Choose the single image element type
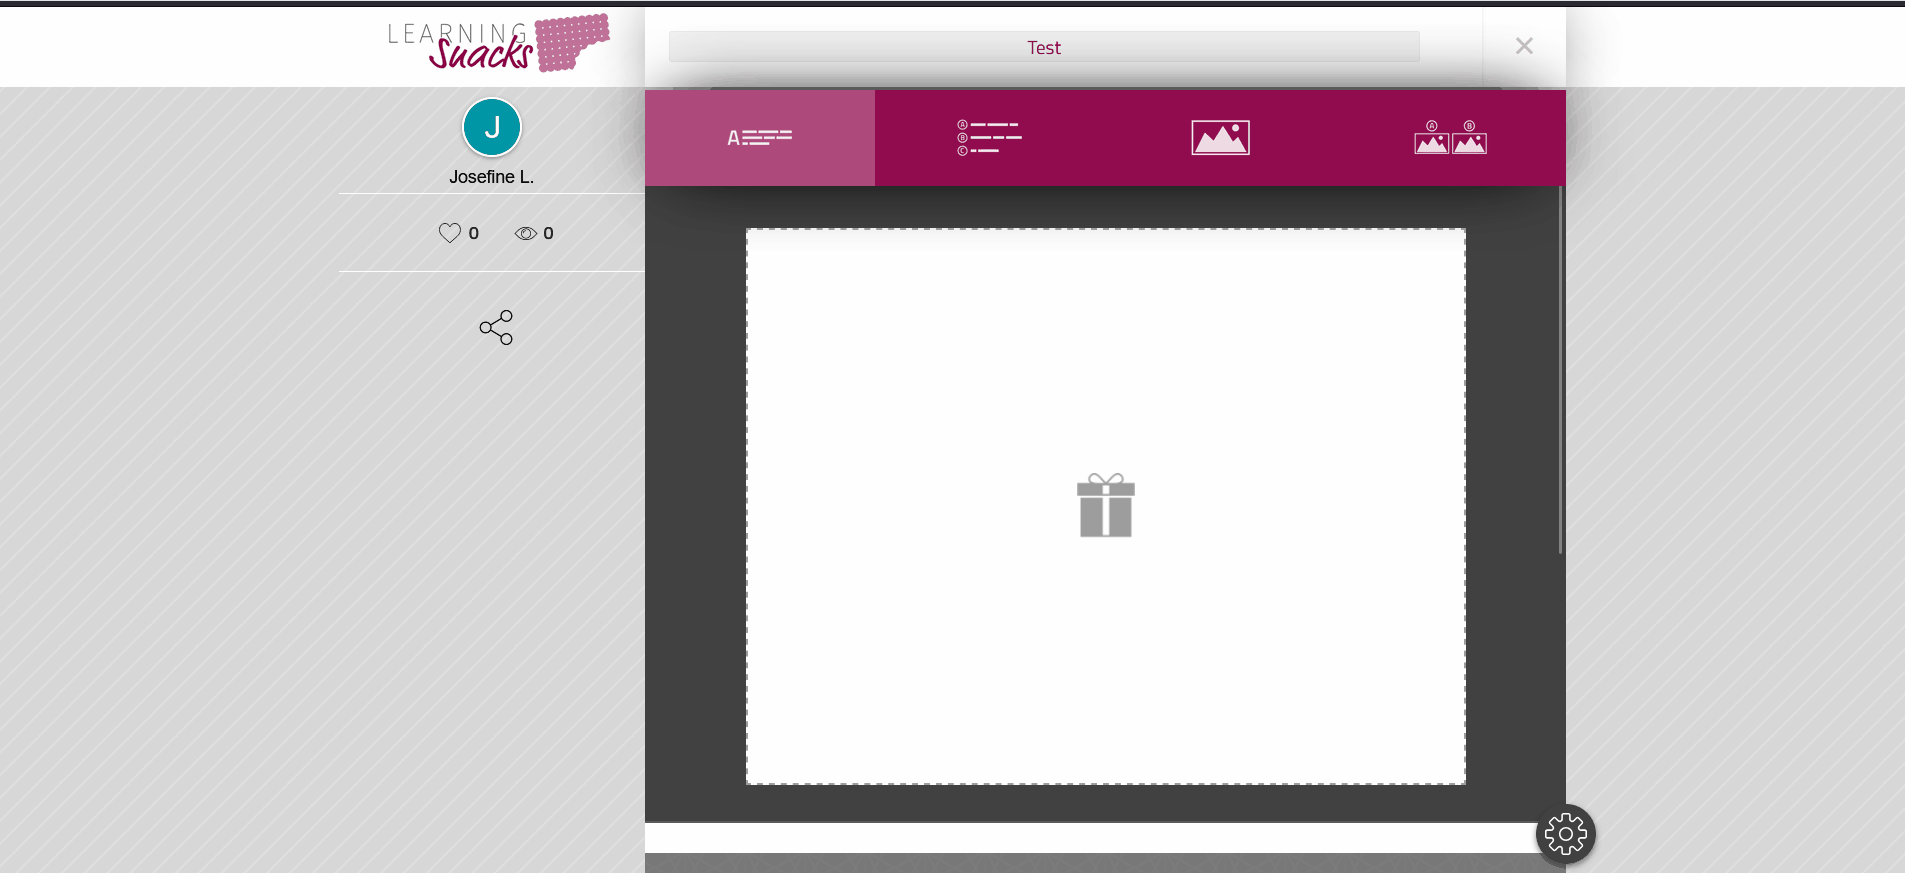Viewport: 1905px width, 873px height. point(1220,138)
